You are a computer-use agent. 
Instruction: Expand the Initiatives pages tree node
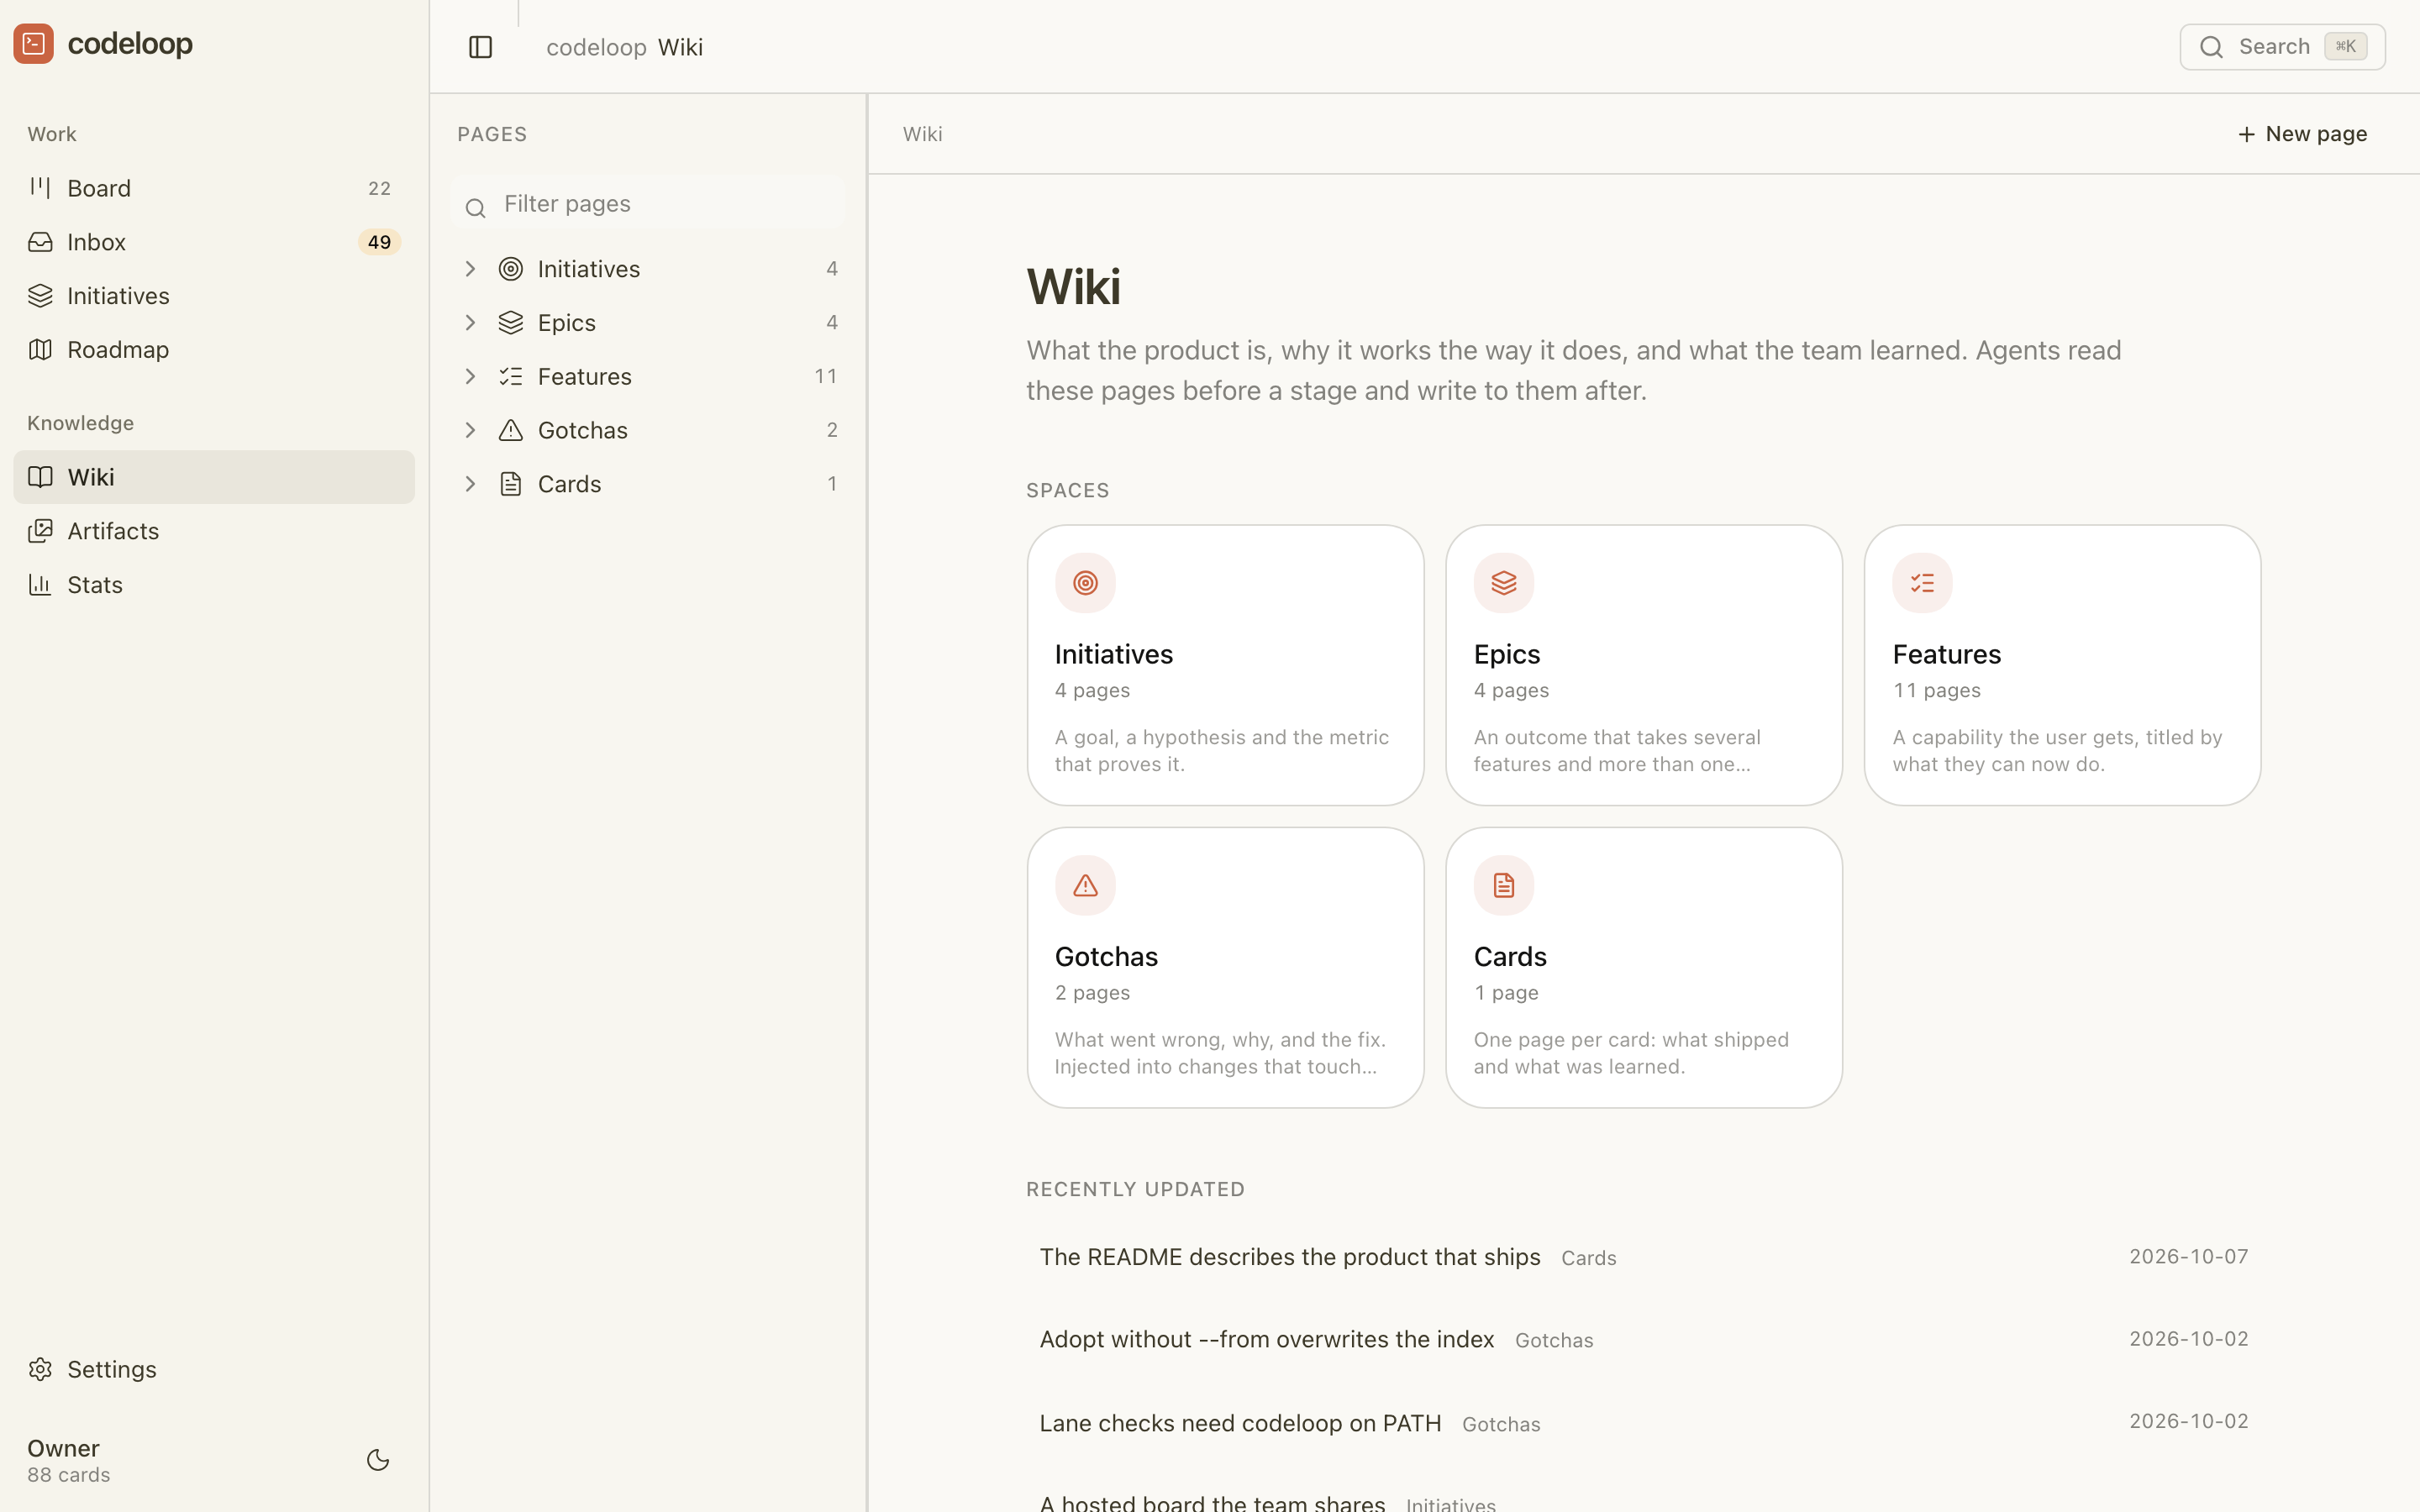click(470, 269)
